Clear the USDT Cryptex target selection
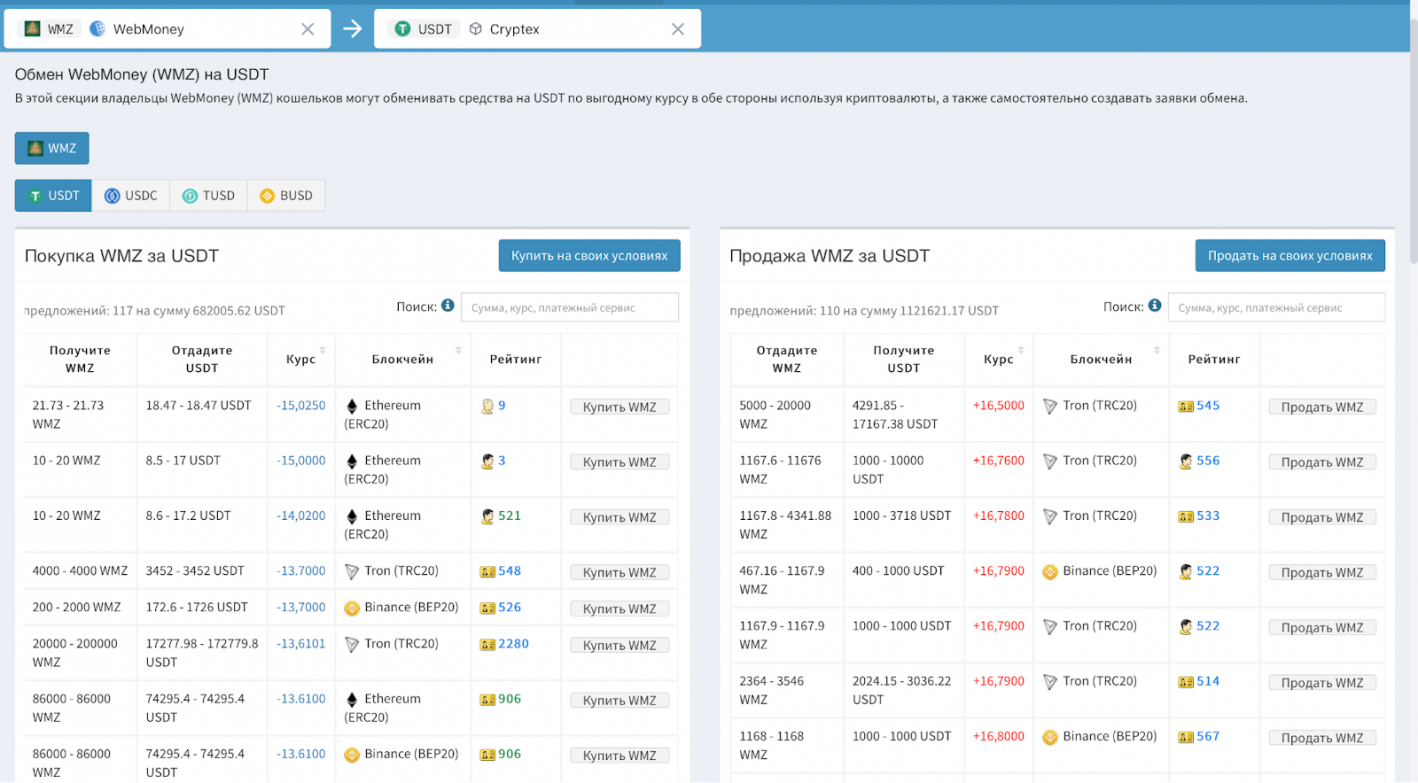1418x783 pixels. pos(678,29)
